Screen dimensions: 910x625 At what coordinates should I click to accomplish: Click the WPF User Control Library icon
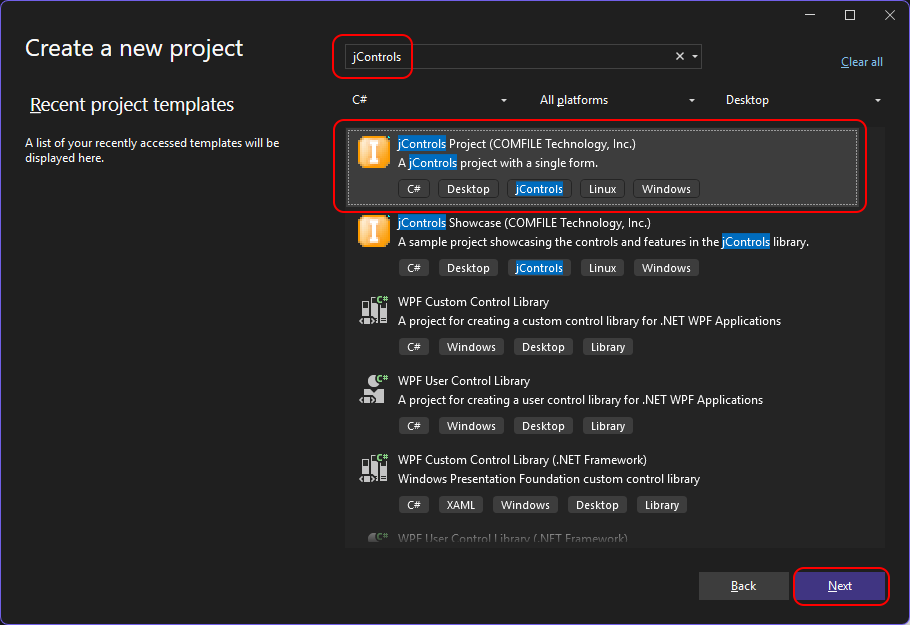tap(373, 389)
